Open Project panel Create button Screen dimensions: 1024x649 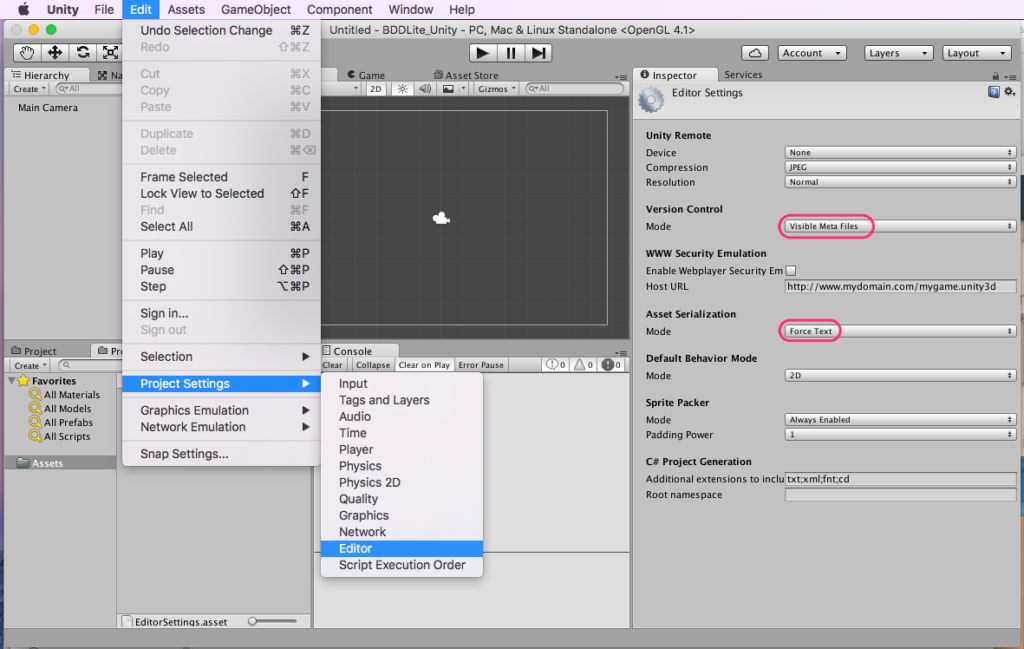coord(30,366)
